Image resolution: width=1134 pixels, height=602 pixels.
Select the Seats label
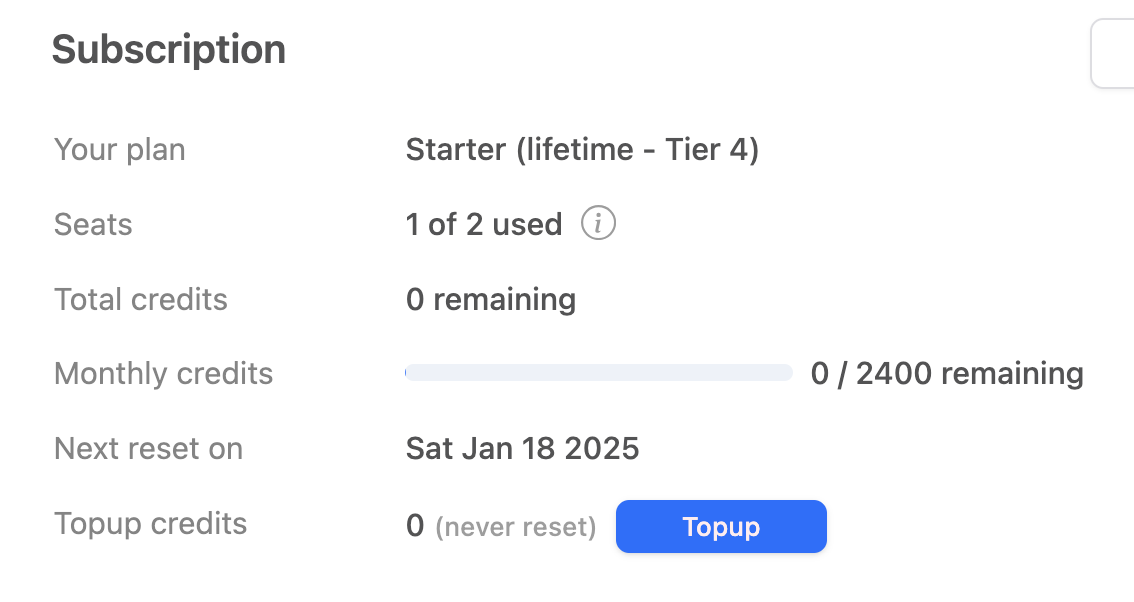coord(93,224)
